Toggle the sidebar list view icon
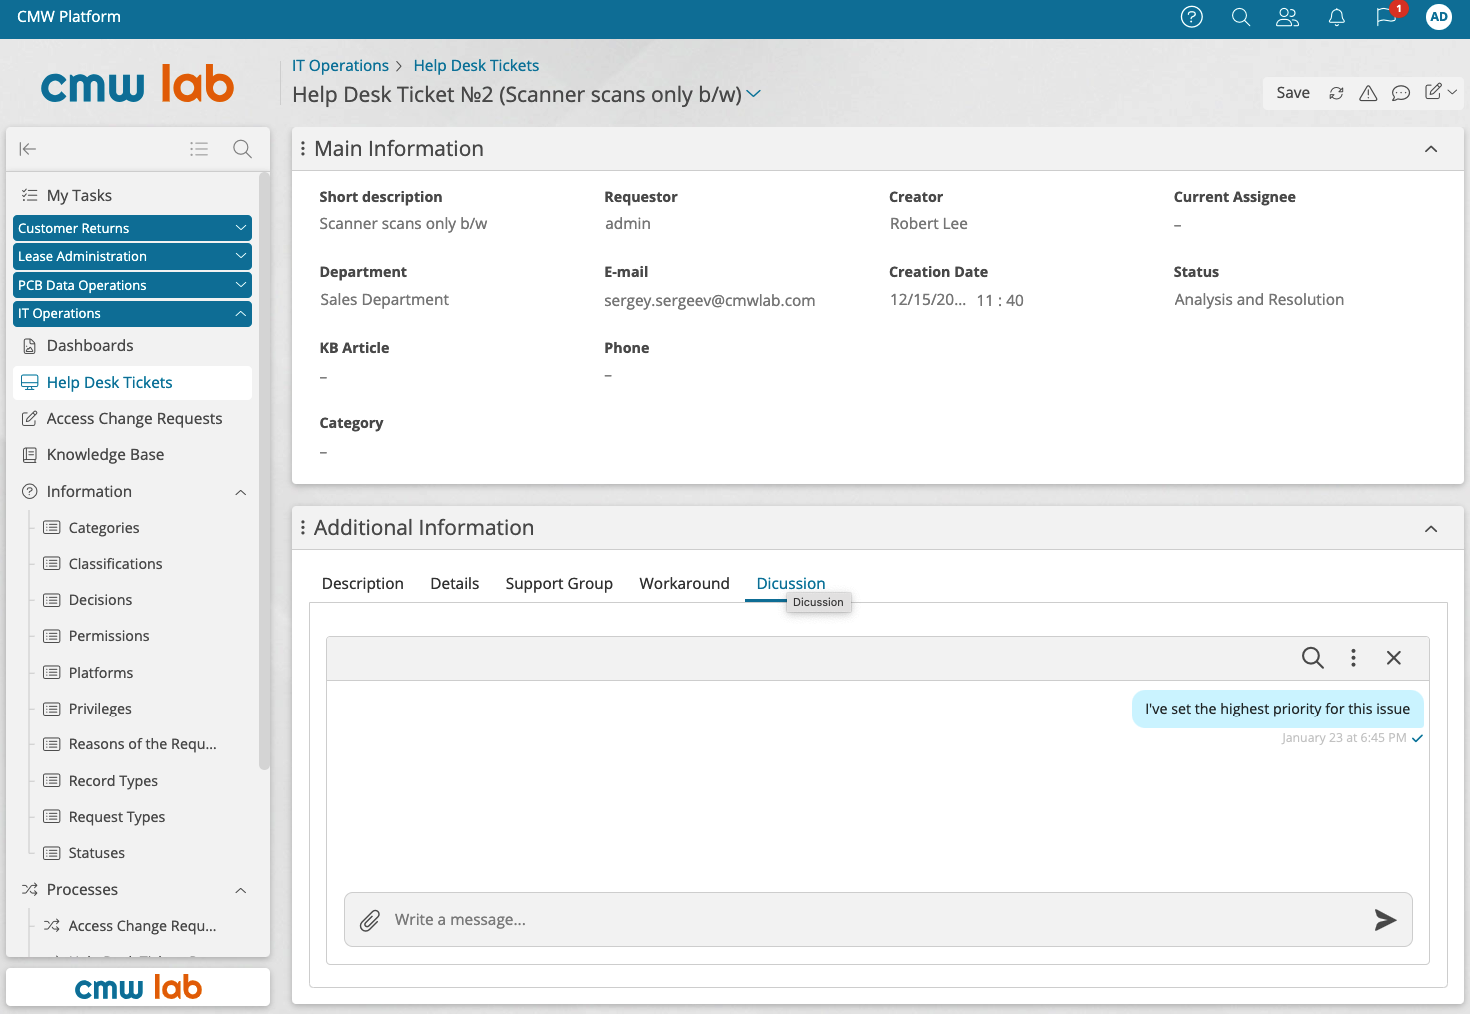Image resolution: width=1470 pixels, height=1014 pixels. [x=199, y=149]
